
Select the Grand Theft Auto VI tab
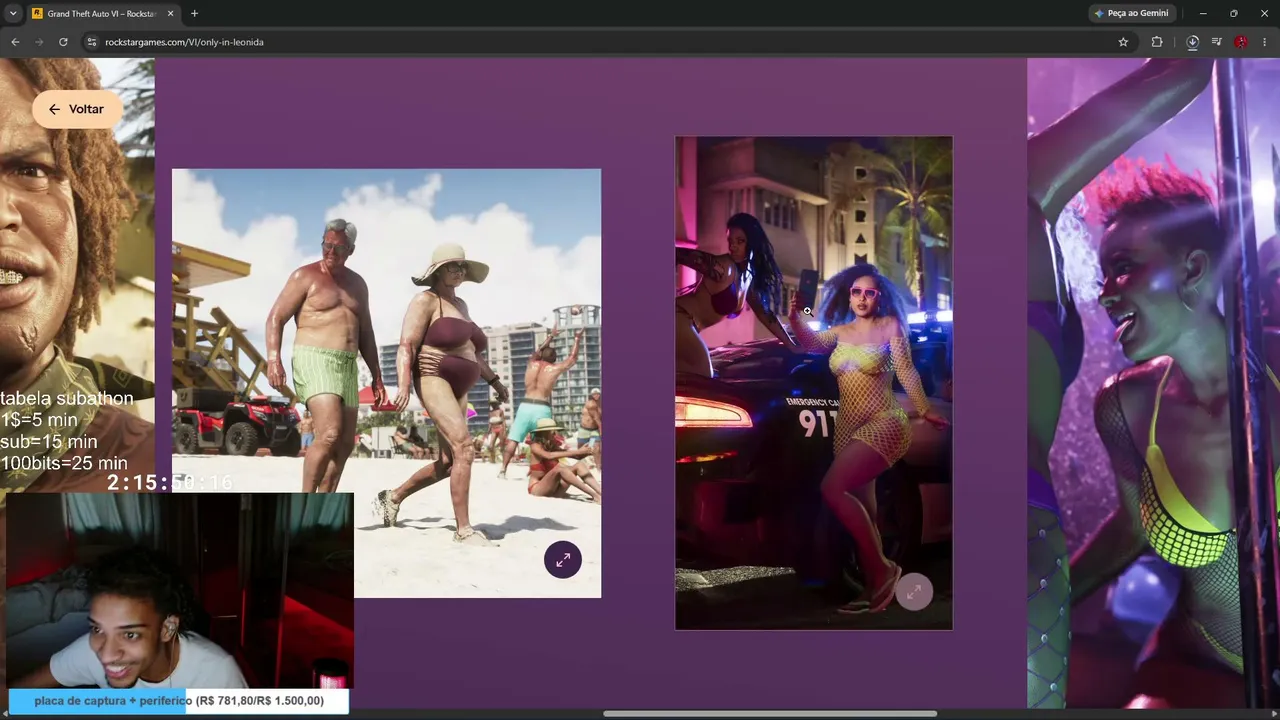coord(103,14)
